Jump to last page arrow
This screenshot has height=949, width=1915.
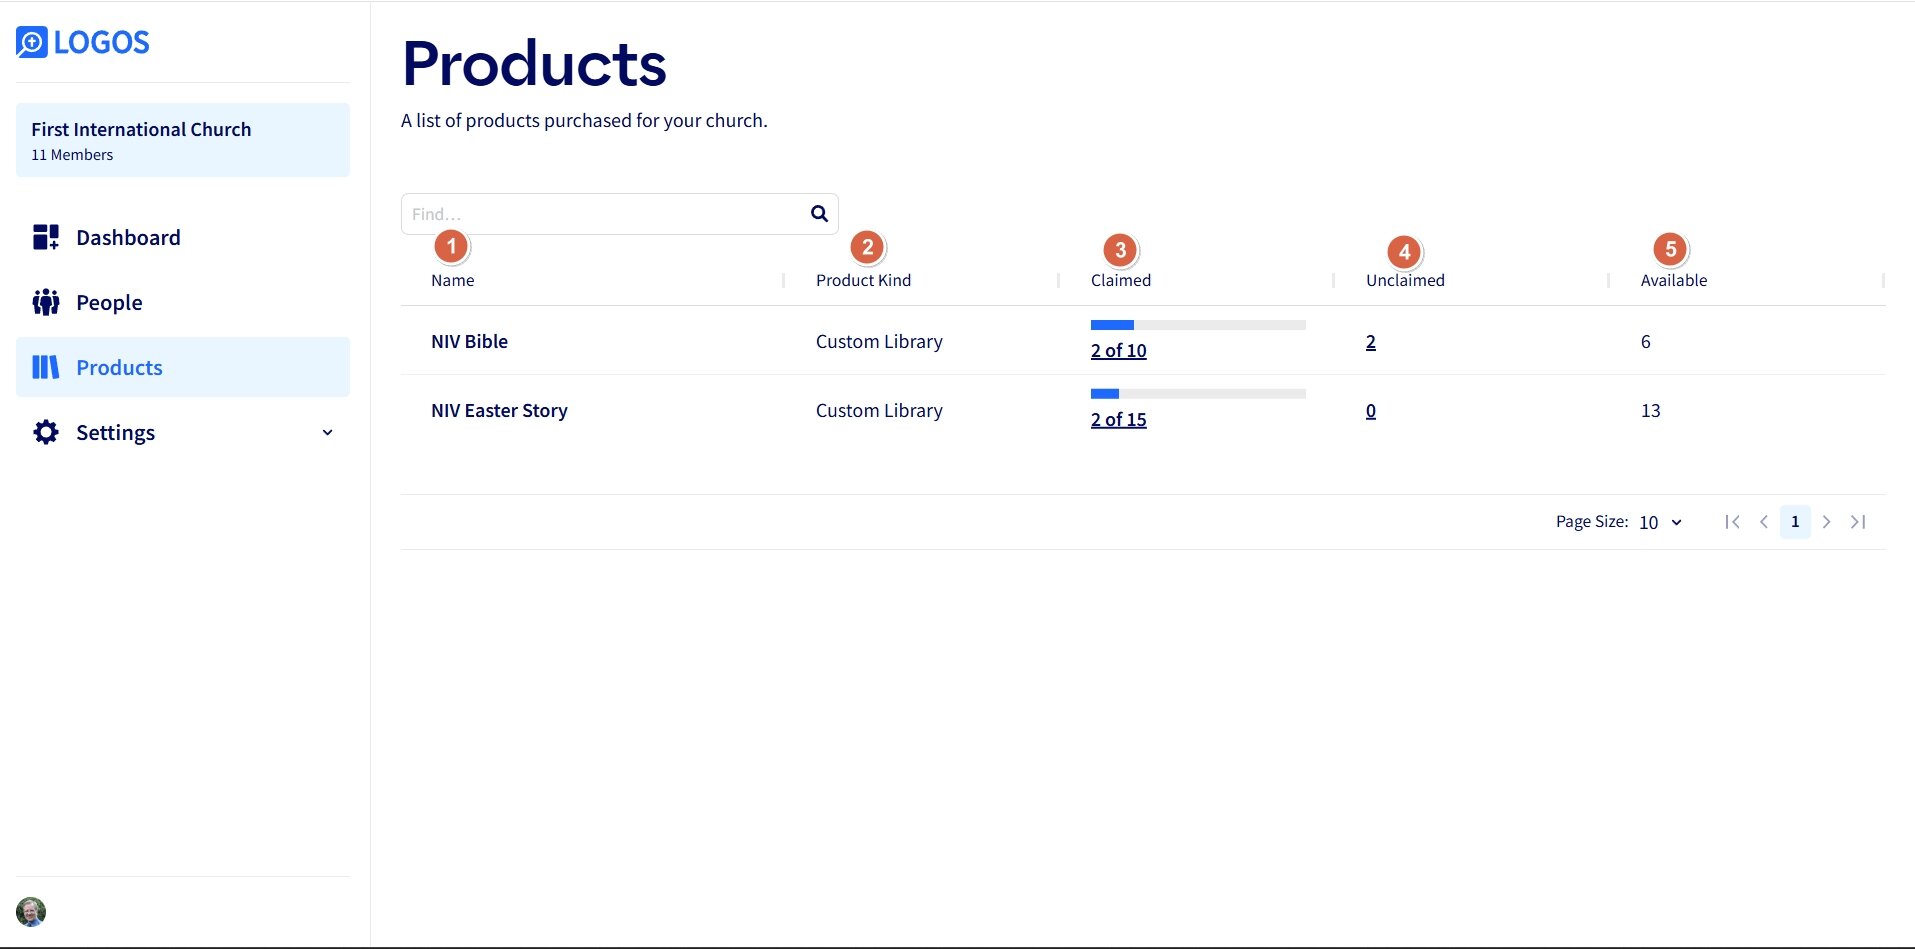[1858, 522]
